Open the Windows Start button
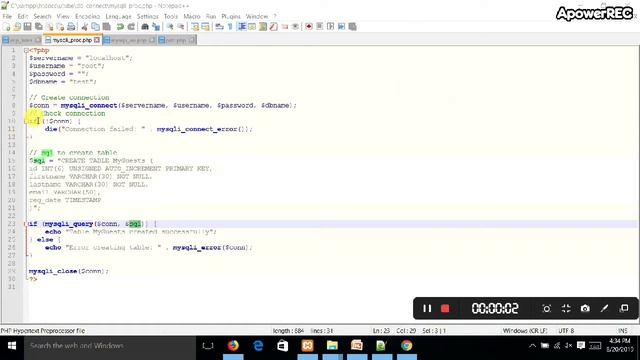640x360 pixels. 11,346
